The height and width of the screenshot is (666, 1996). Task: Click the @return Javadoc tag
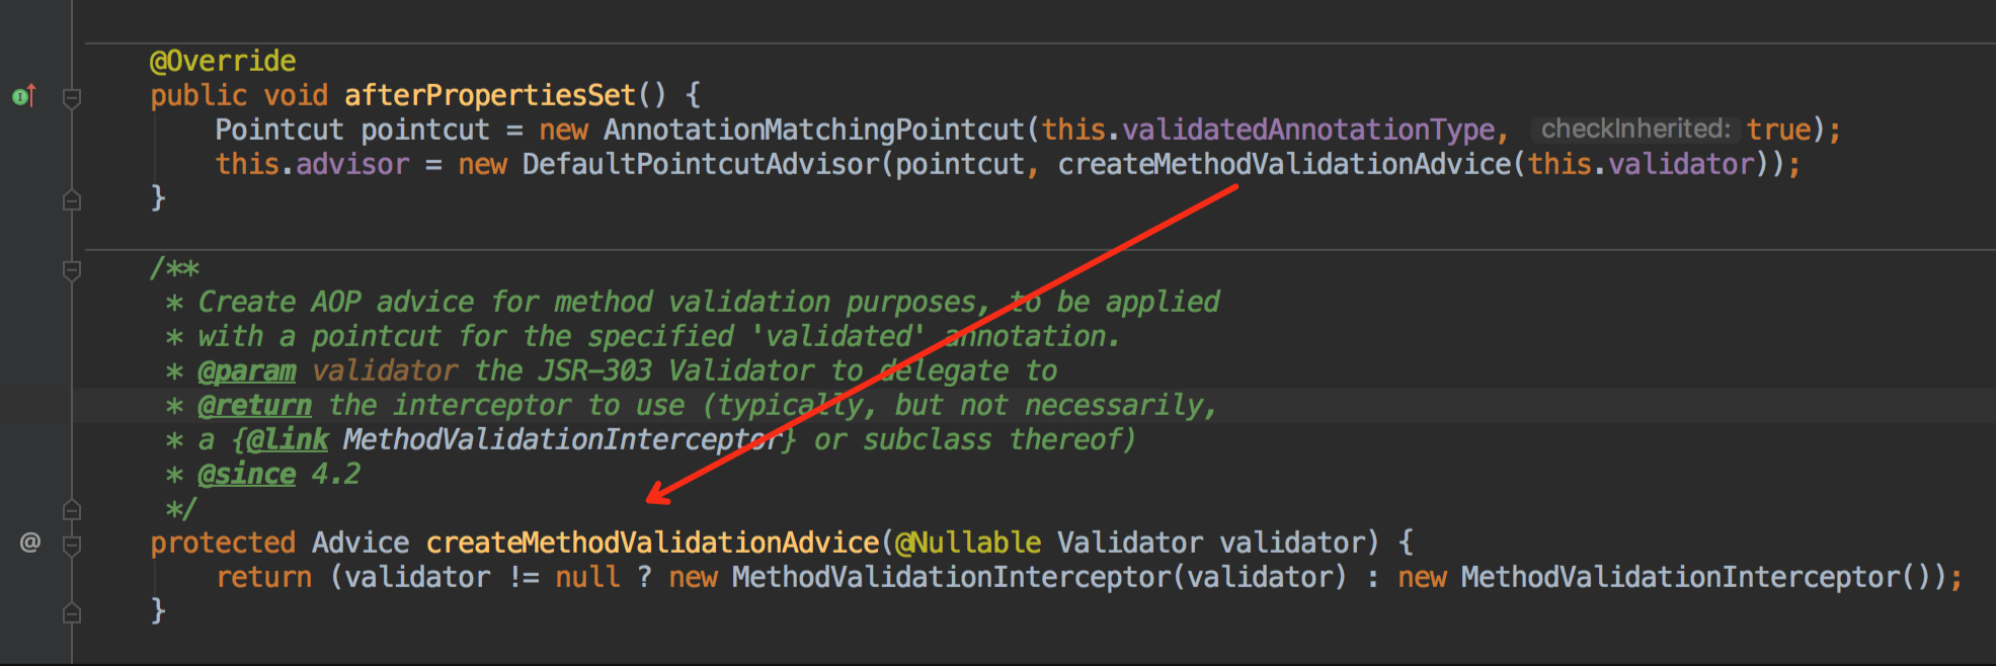[254, 405]
